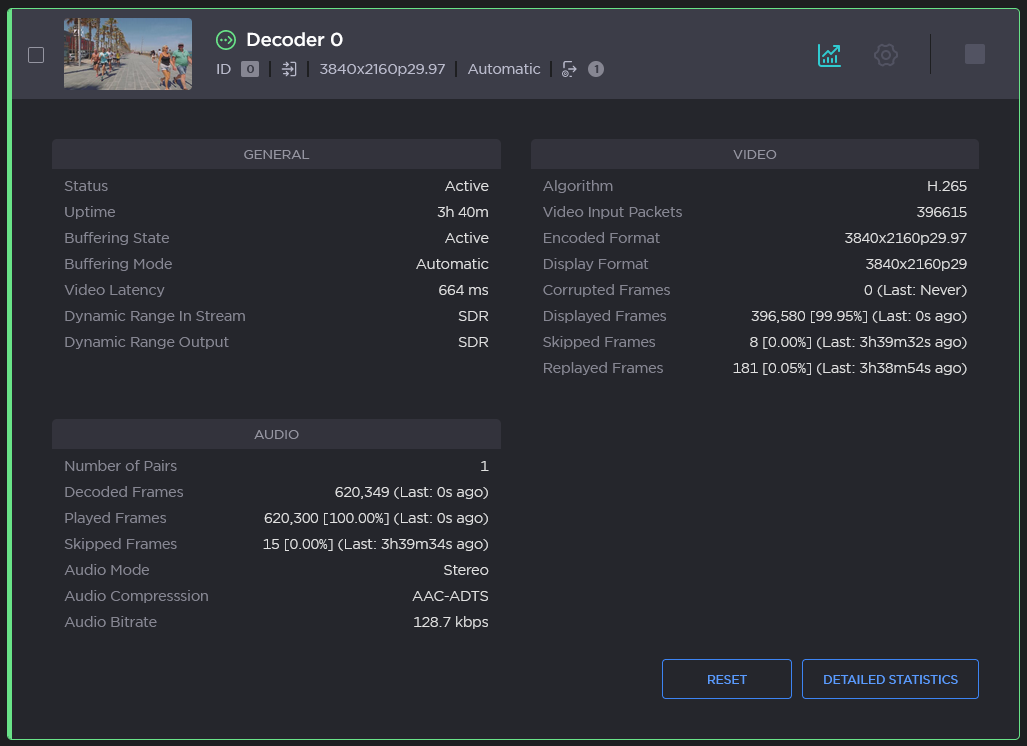The image size is (1027, 746).
Task: Click the ID badge showing 0
Action: (250, 69)
